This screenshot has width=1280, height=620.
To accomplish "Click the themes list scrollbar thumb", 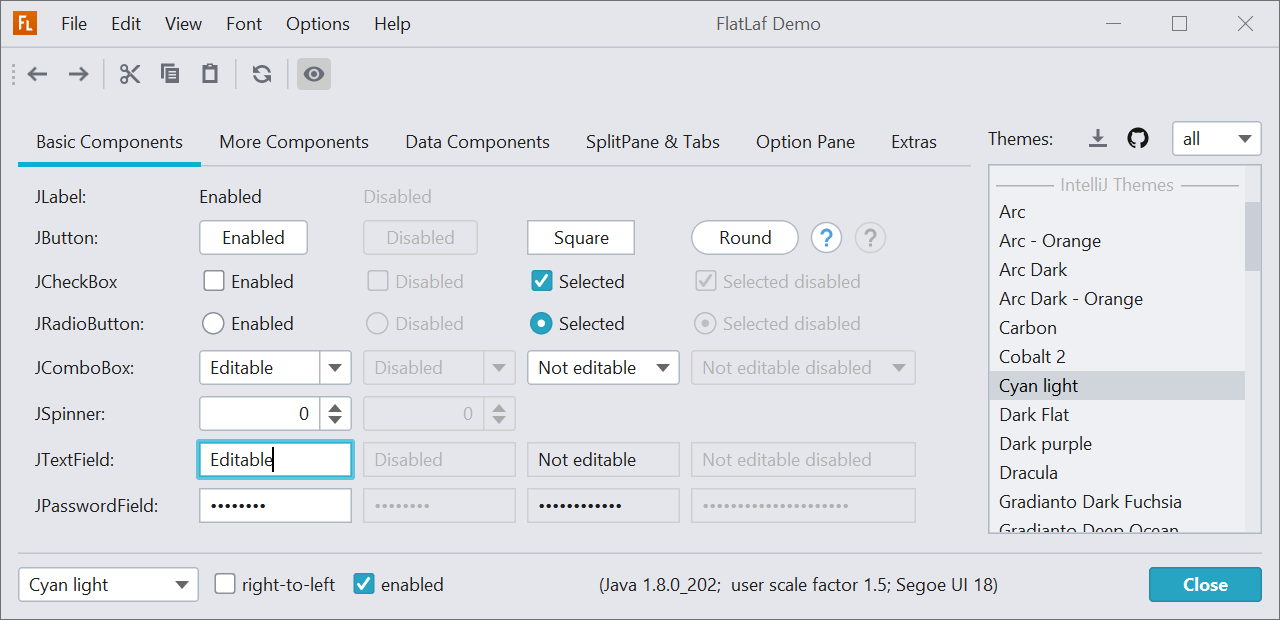I will pyautogui.click(x=1252, y=236).
